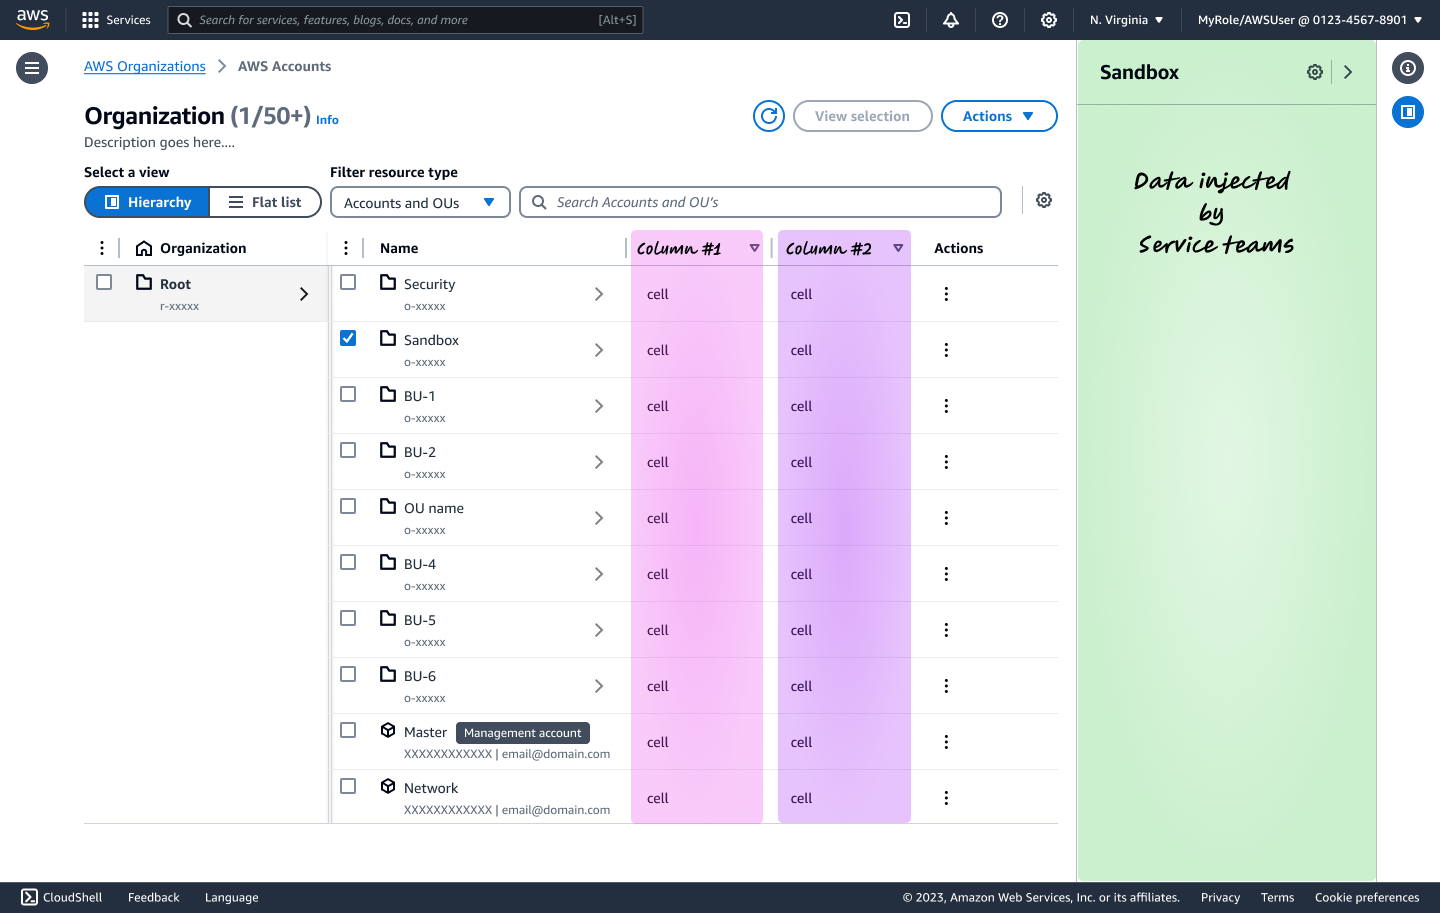
Task: Switch to Flat list view
Action: click(265, 202)
